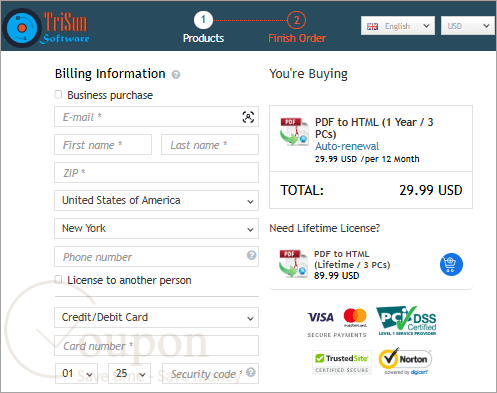This screenshot has height=393, width=497.
Task: Check the Business purchase checkbox
Action: [x=58, y=95]
